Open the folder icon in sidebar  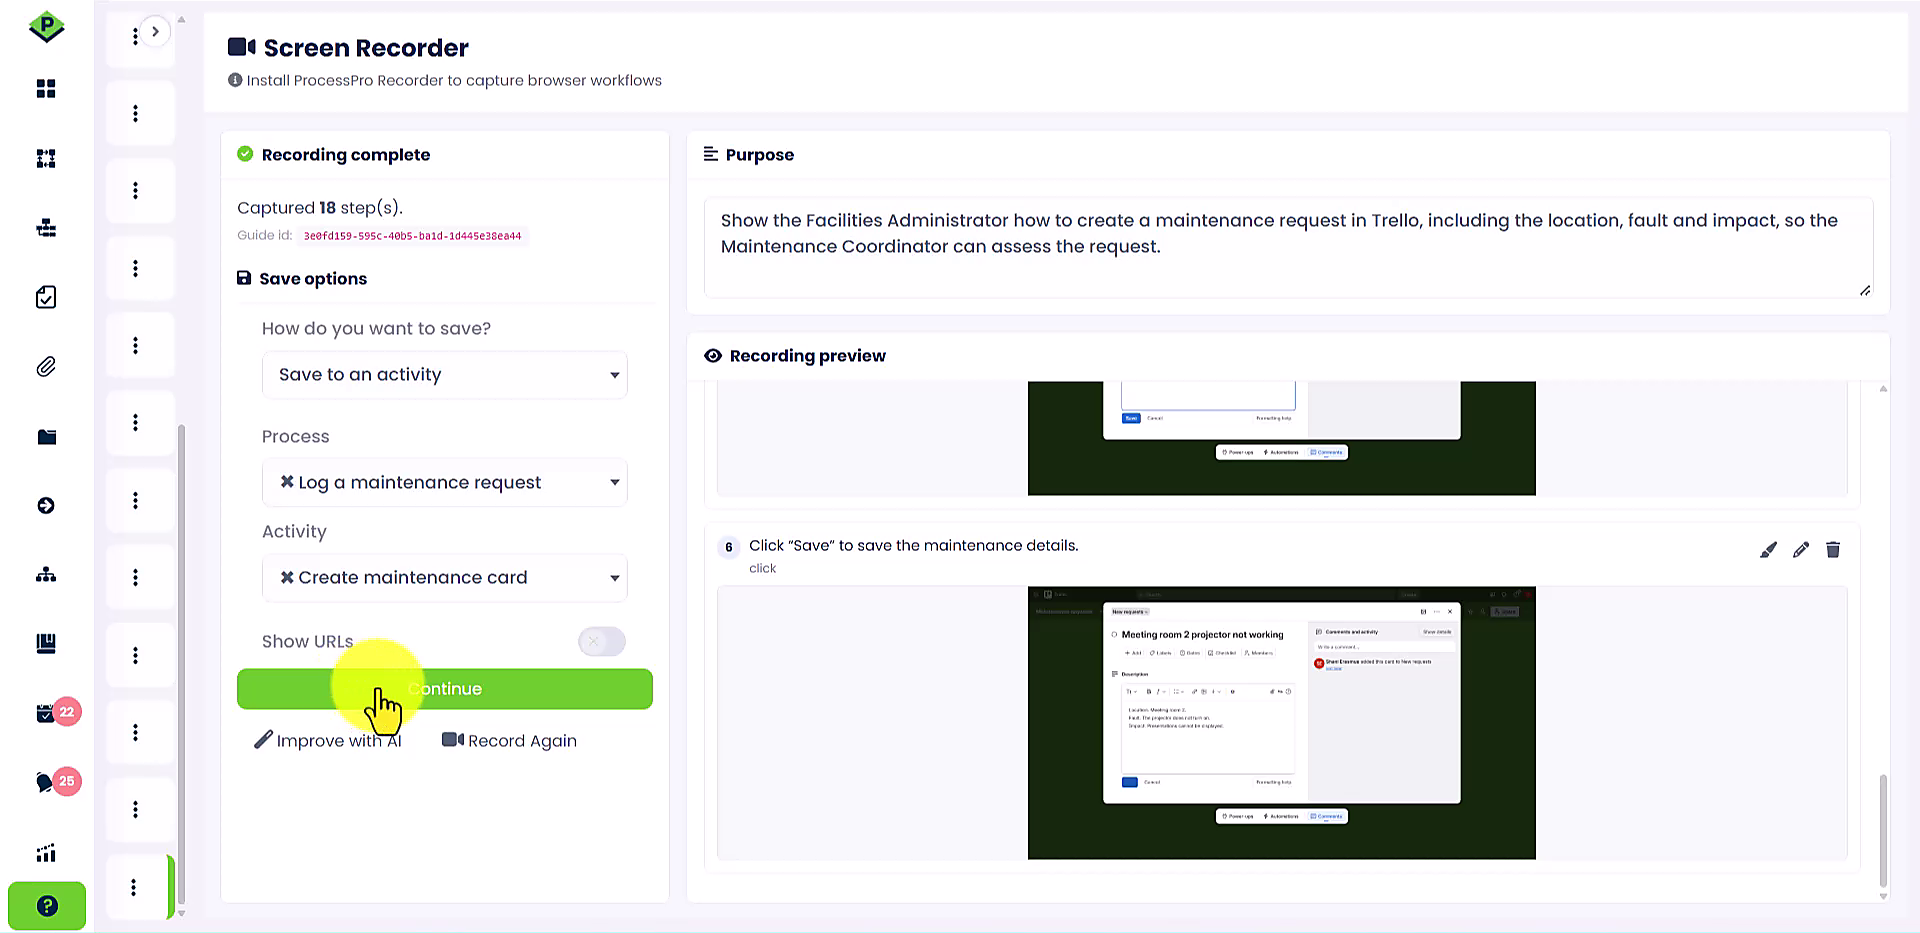46,436
